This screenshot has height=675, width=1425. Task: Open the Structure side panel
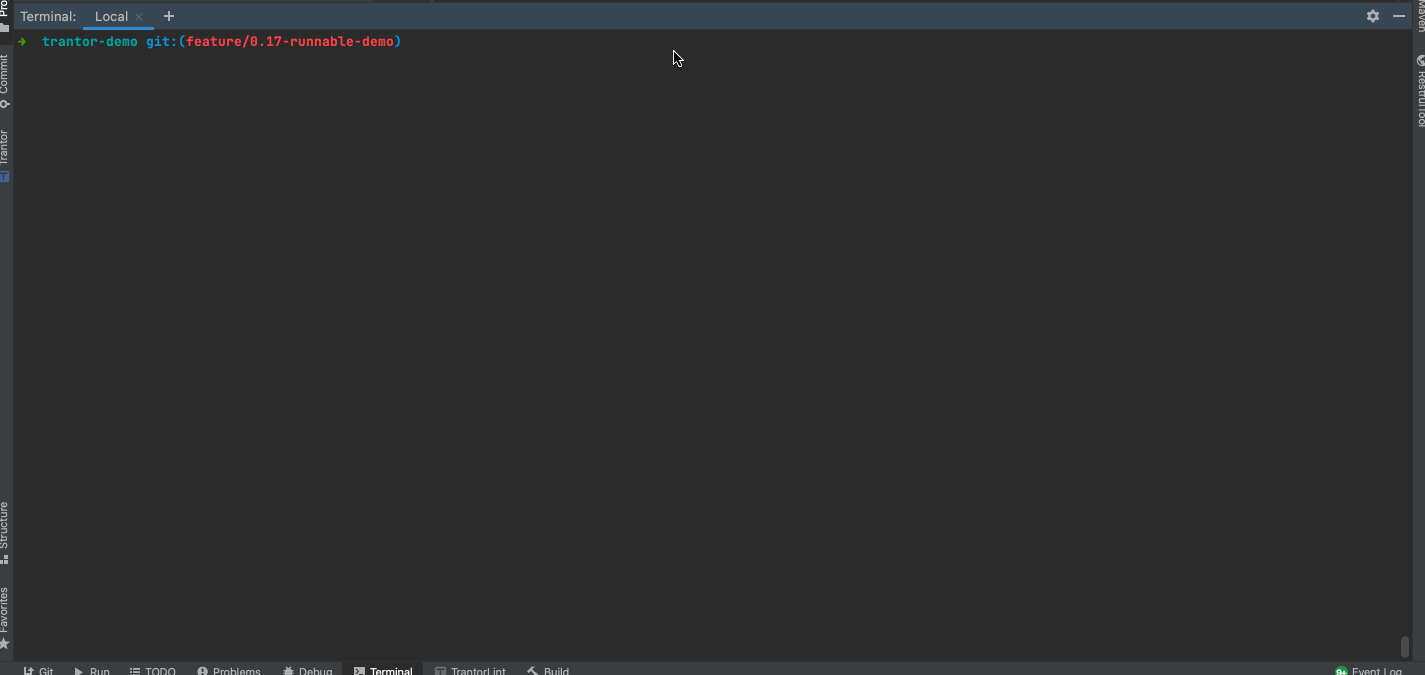coord(5,532)
